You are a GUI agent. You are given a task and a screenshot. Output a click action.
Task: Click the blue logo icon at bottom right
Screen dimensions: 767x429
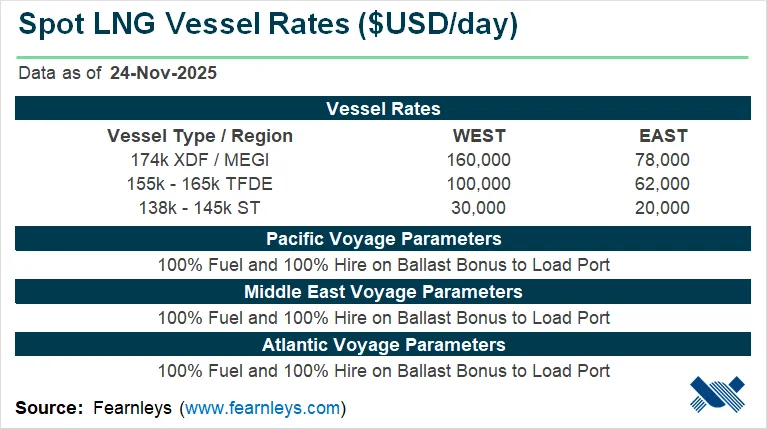[718, 395]
